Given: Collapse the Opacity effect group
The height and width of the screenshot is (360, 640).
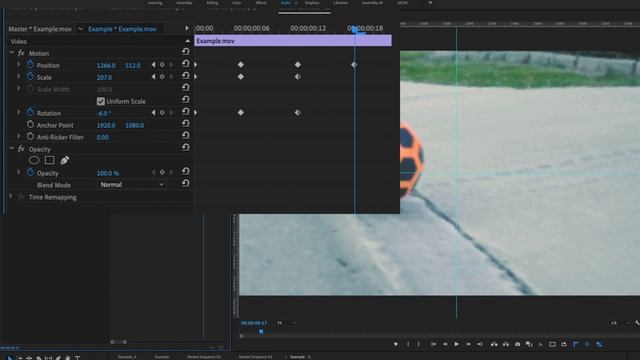Looking at the screenshot, I should (x=11, y=149).
